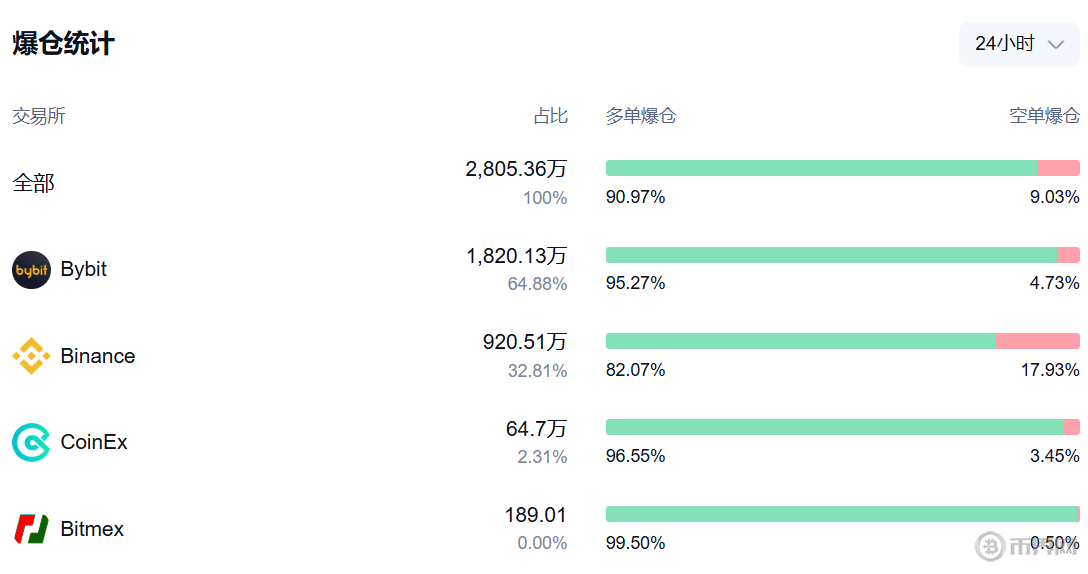Click the 爆仓统计 section title

coord(64,44)
